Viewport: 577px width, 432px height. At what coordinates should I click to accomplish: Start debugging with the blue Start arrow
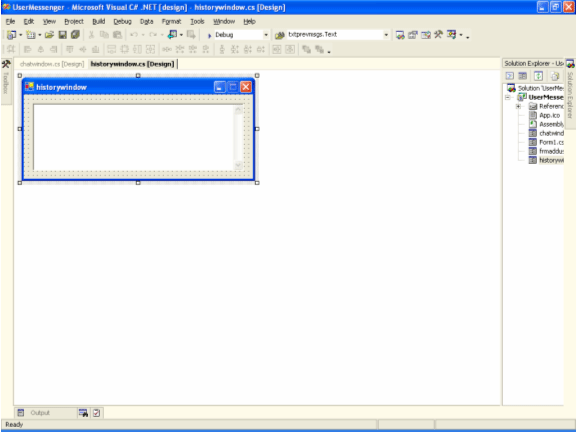tap(209, 35)
